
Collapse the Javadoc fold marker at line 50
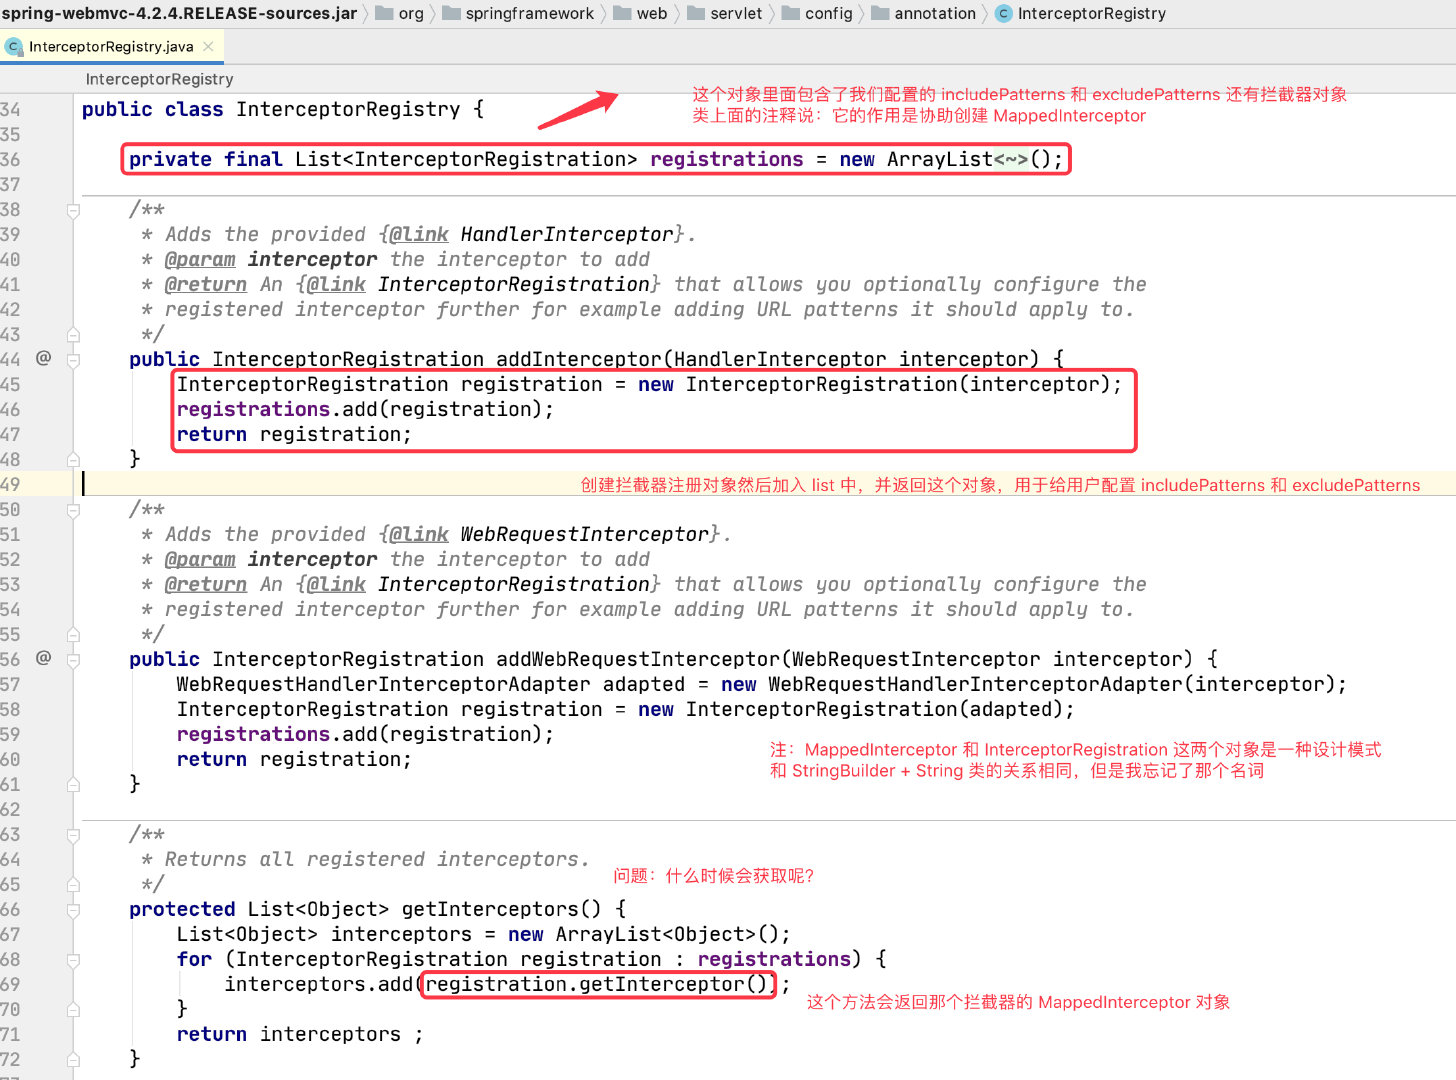(73, 510)
